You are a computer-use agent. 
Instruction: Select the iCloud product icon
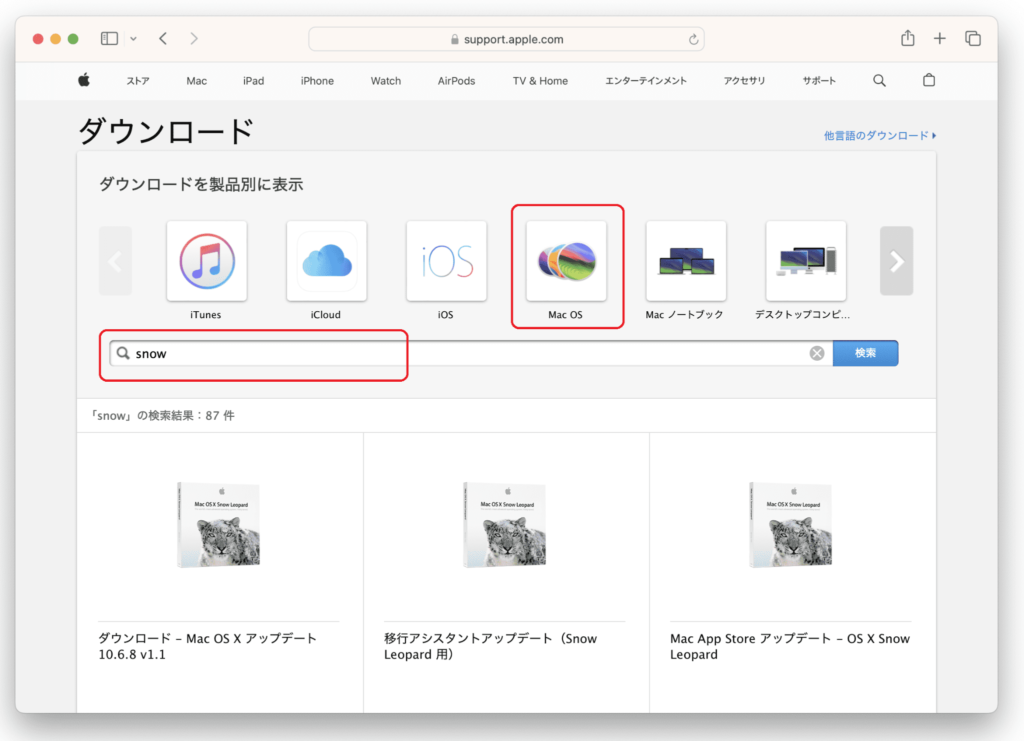click(327, 261)
